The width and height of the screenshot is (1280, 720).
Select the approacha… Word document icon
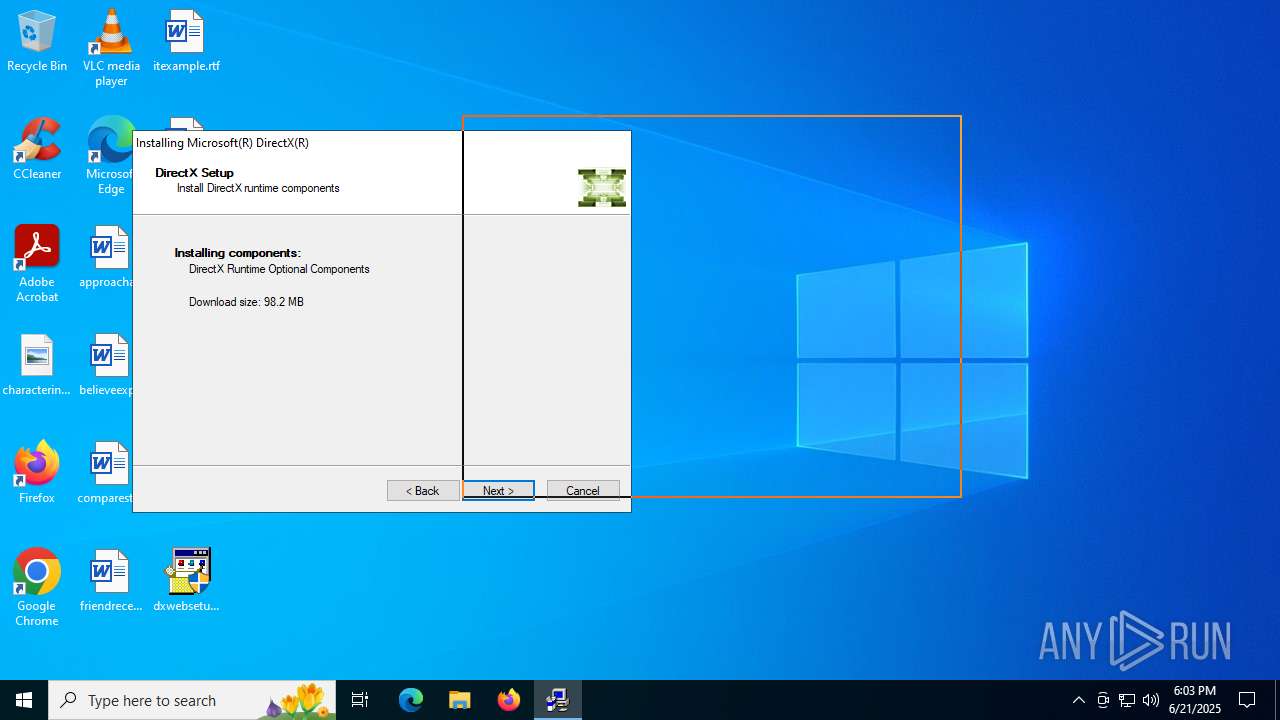point(107,258)
